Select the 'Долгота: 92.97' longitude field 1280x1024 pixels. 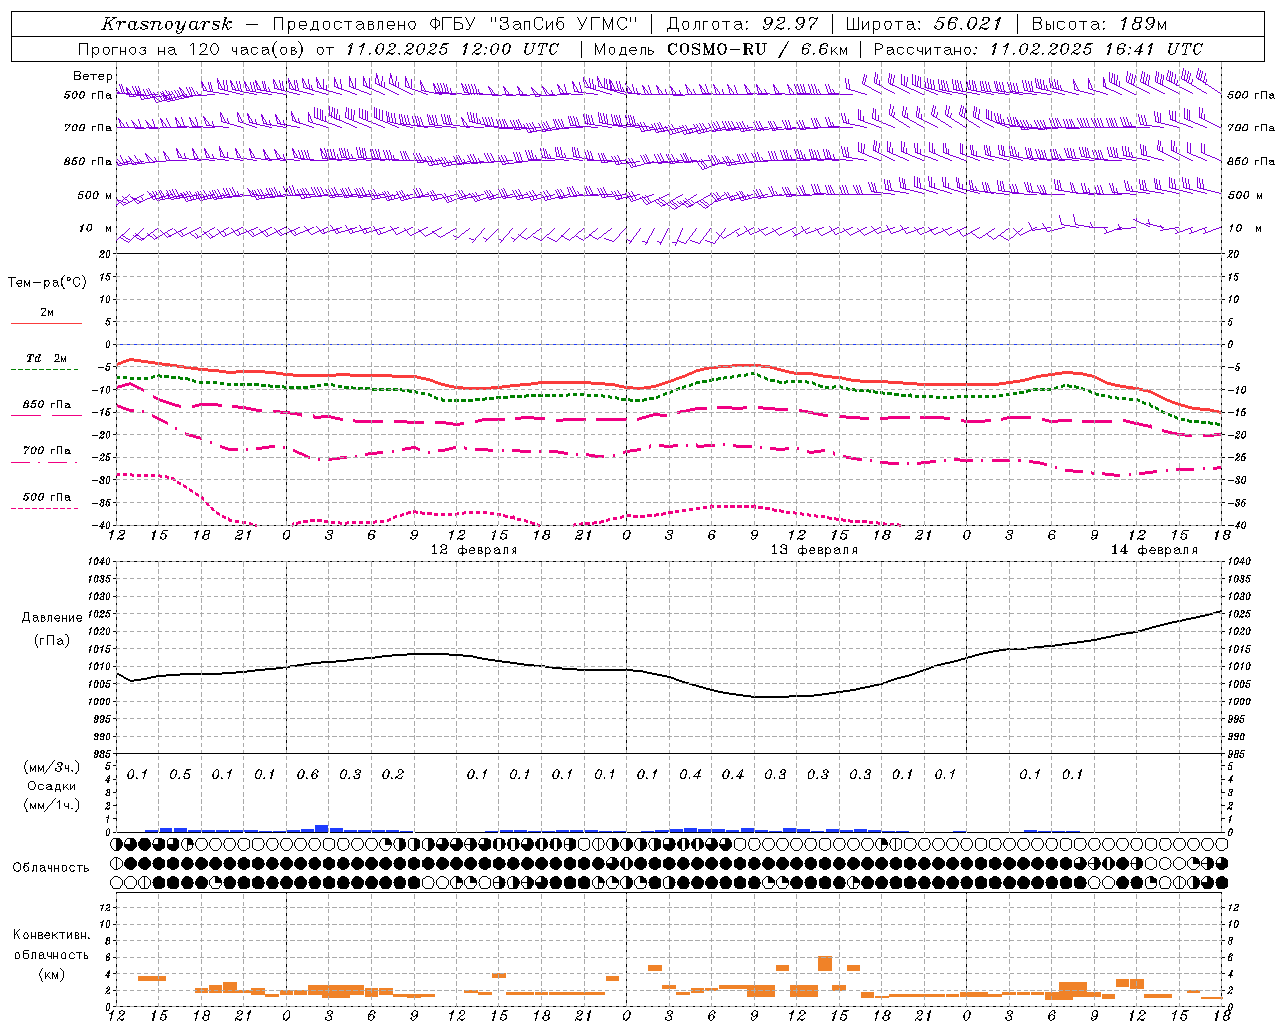(742, 24)
